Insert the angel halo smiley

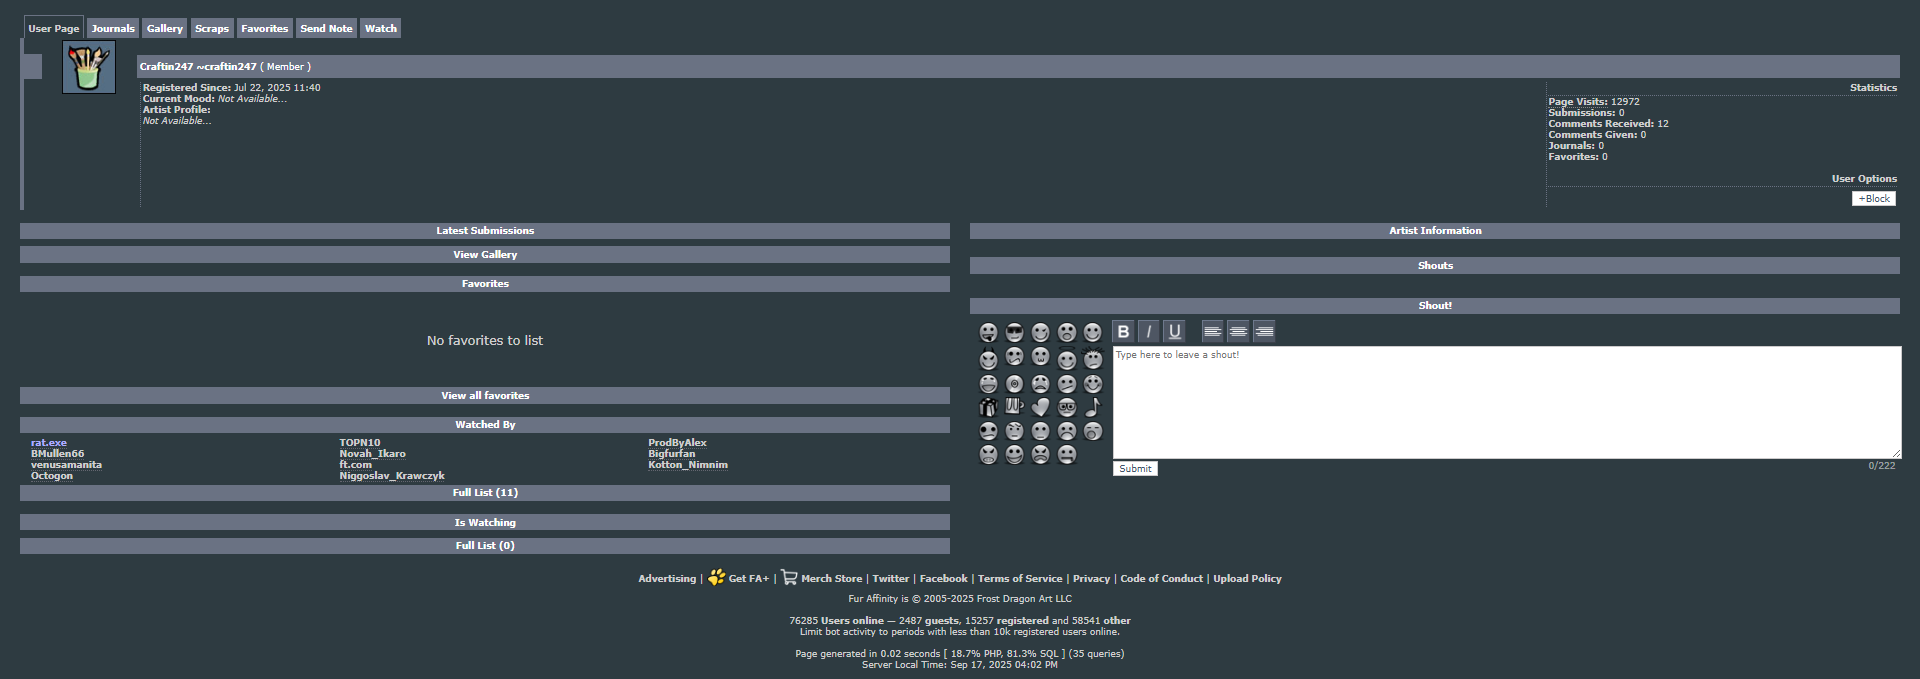1067,359
